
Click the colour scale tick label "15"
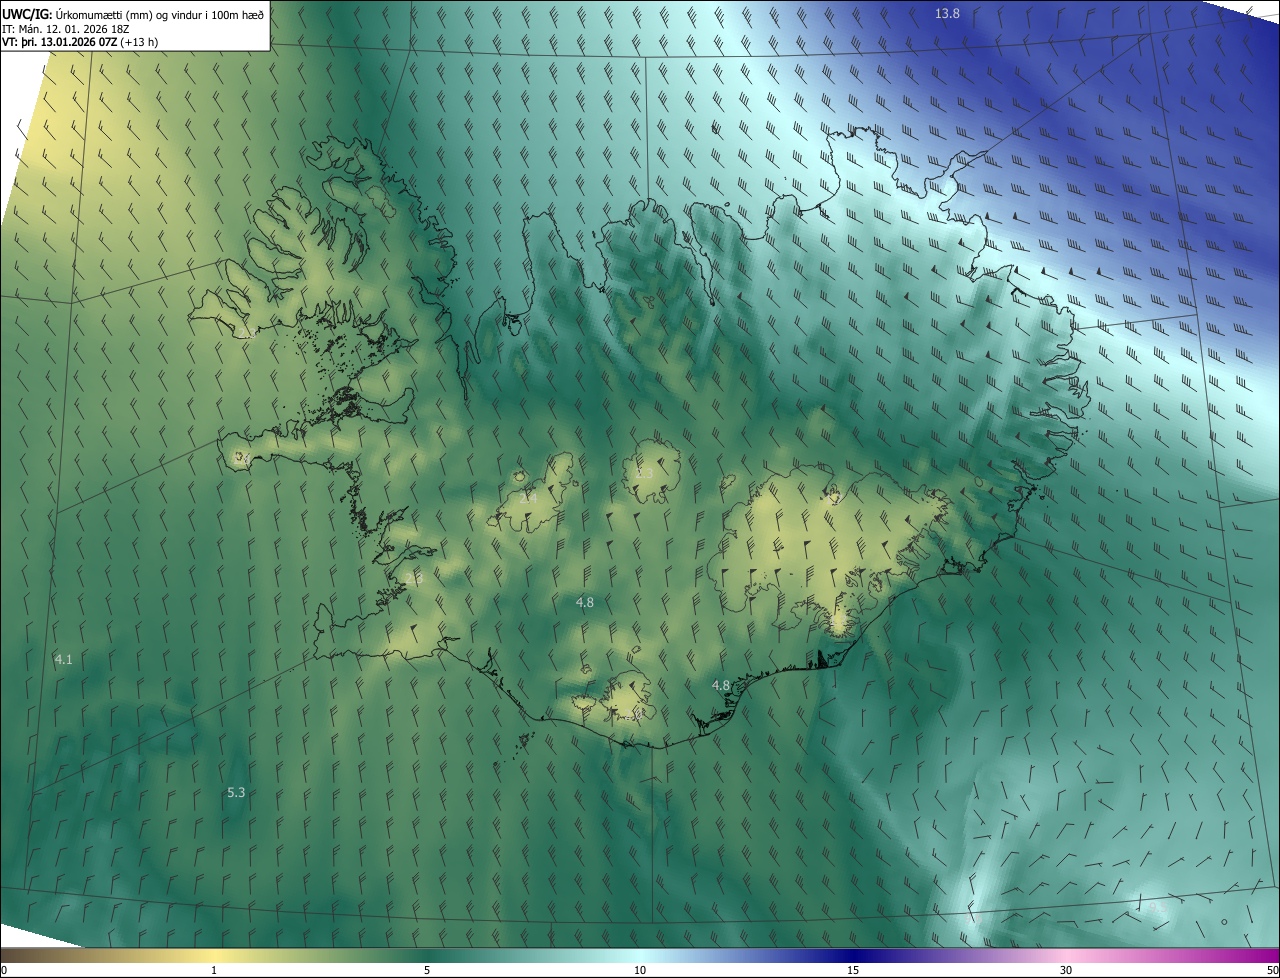(853, 970)
